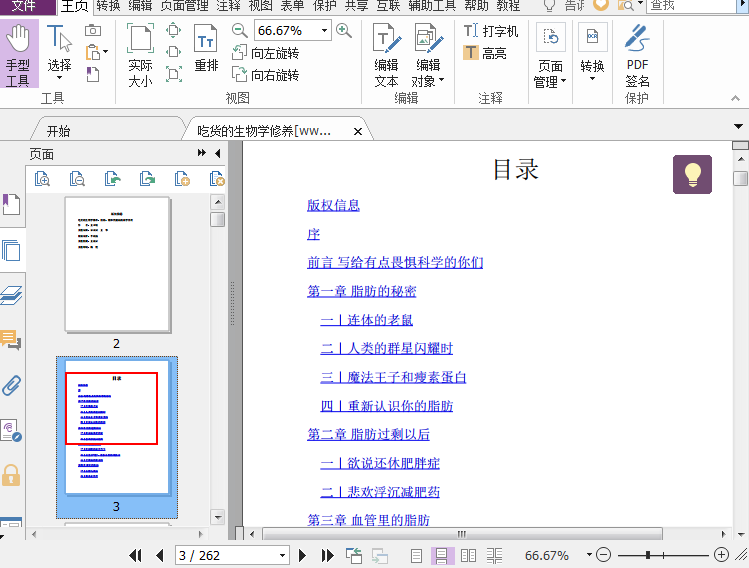Expand the Convert (转换) ribbon button dropdown
The width and height of the screenshot is (749, 568).
click(592, 79)
